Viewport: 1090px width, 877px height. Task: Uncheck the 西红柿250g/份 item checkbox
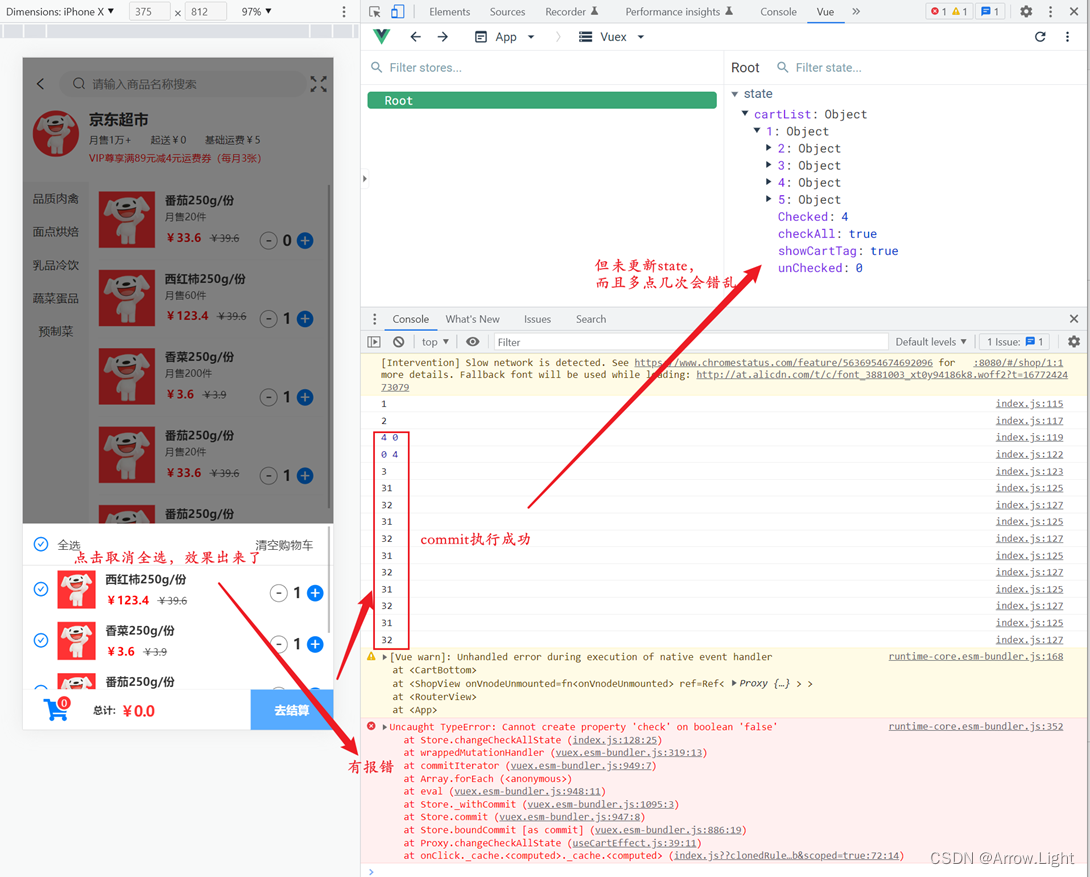click(40, 589)
